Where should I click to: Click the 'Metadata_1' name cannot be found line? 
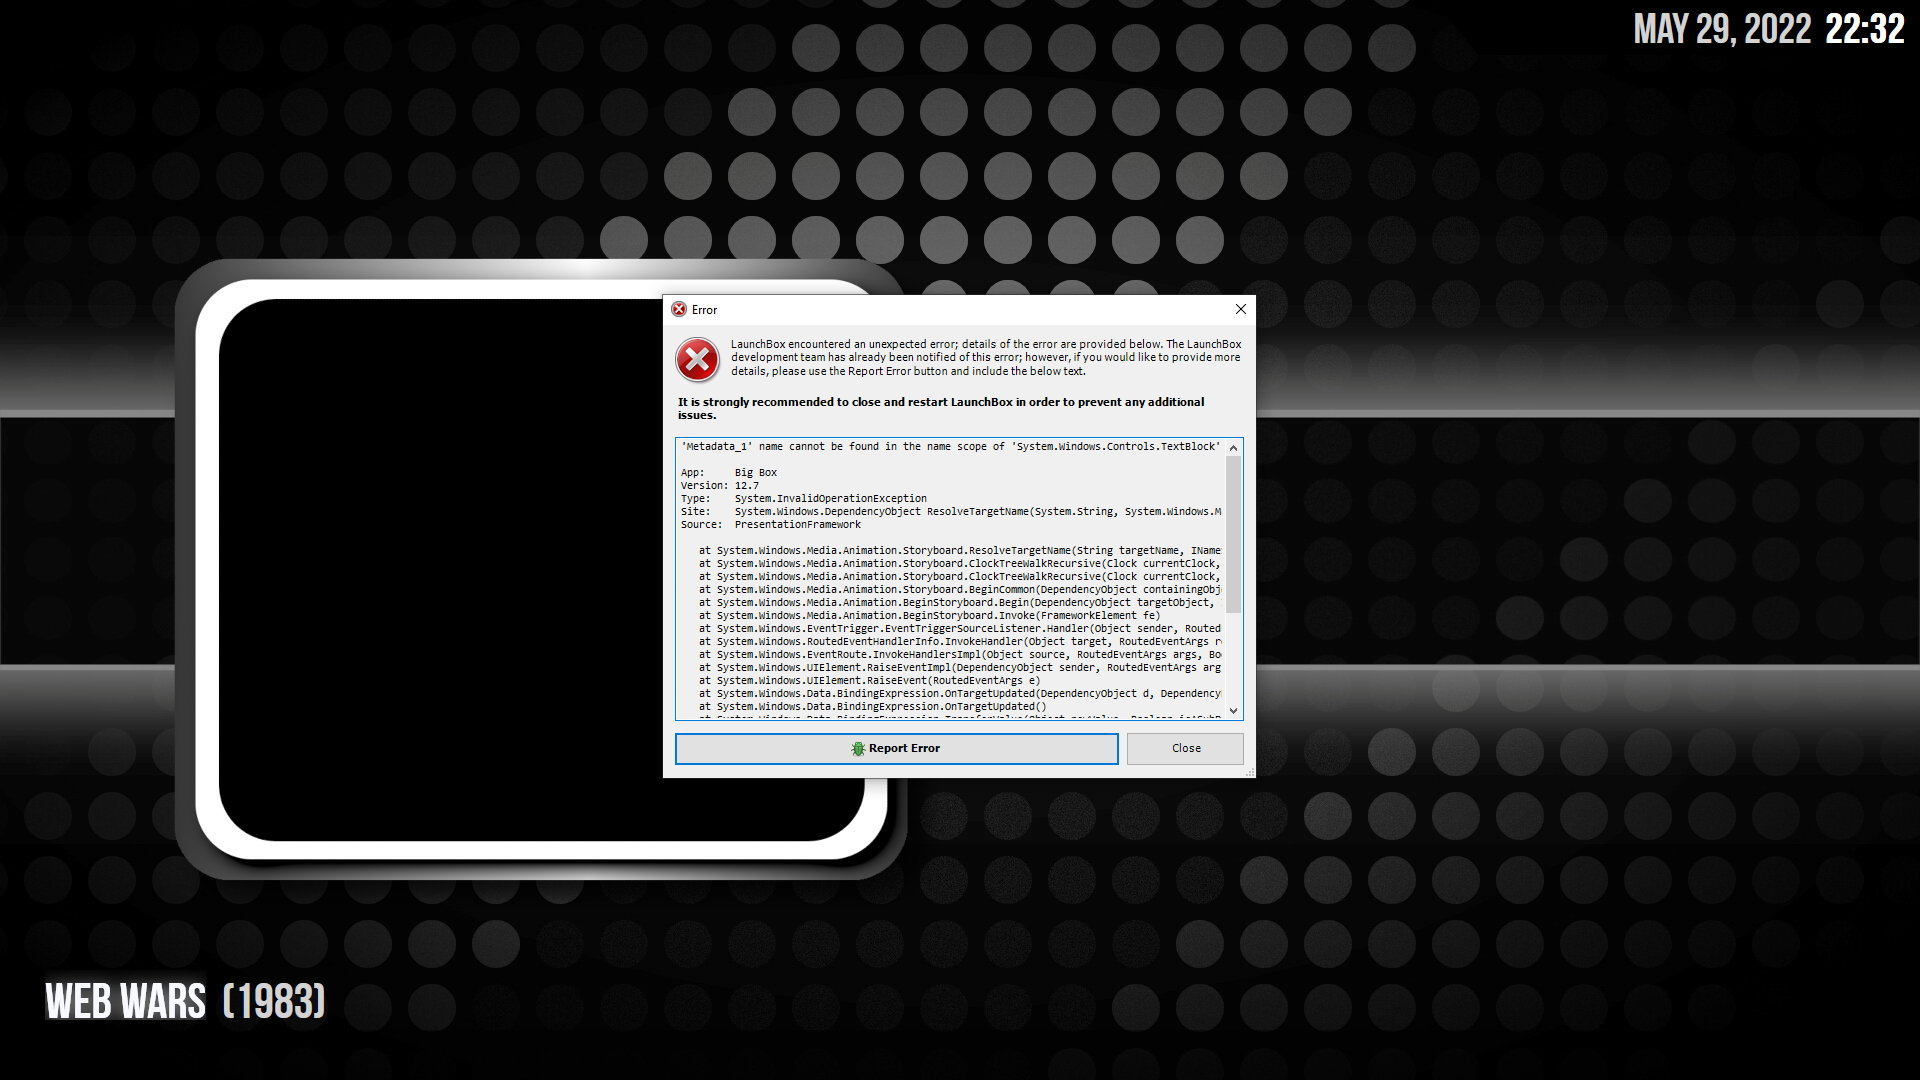[x=950, y=446]
